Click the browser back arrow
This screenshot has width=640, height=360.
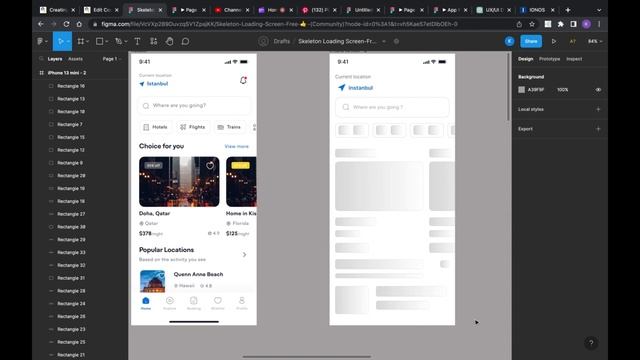[x=41, y=24]
